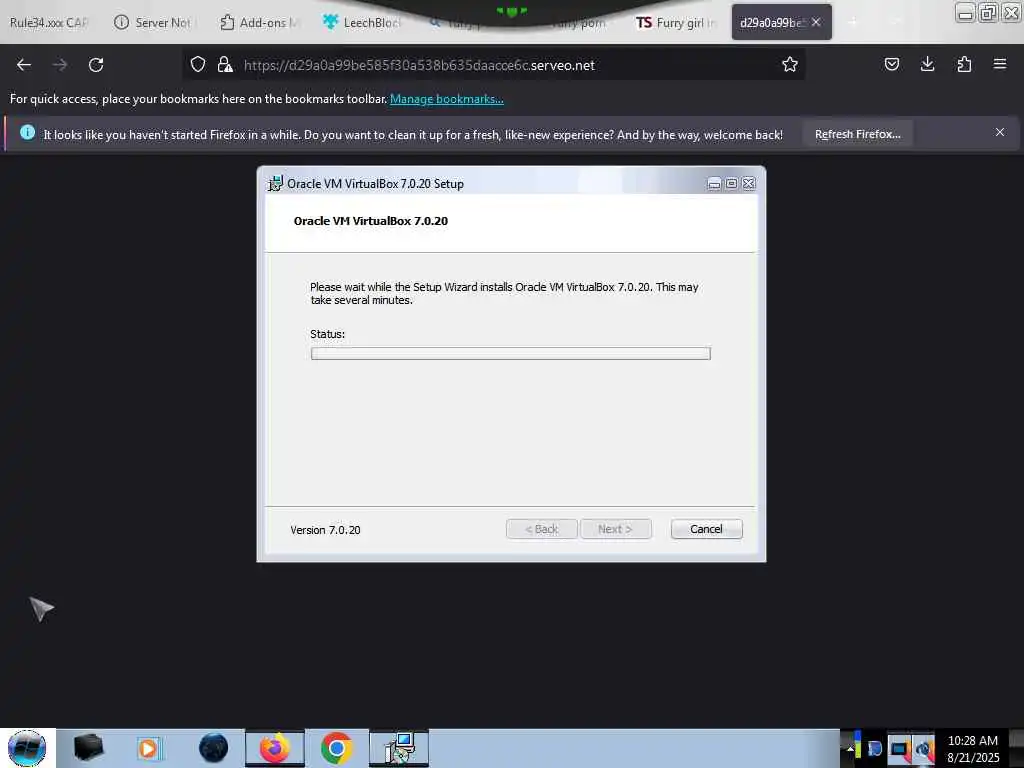Click the blue D-shaped tray icon
This screenshot has width=1024, height=768.
tap(874, 749)
